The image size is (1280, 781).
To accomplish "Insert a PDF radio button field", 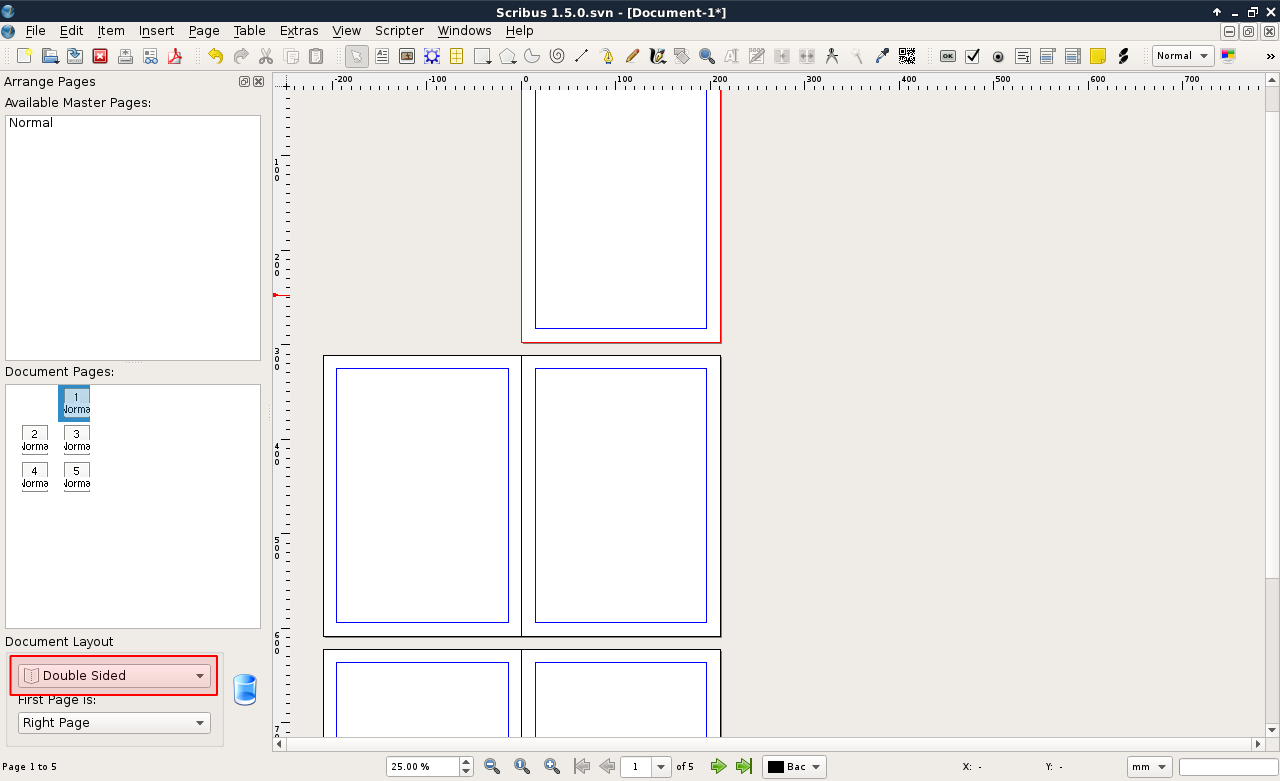I will (x=997, y=56).
